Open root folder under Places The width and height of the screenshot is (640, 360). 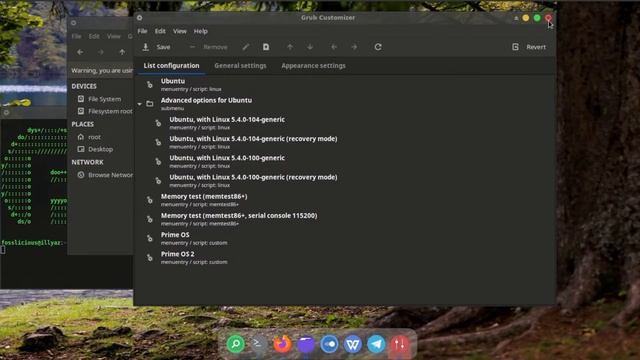89,137
